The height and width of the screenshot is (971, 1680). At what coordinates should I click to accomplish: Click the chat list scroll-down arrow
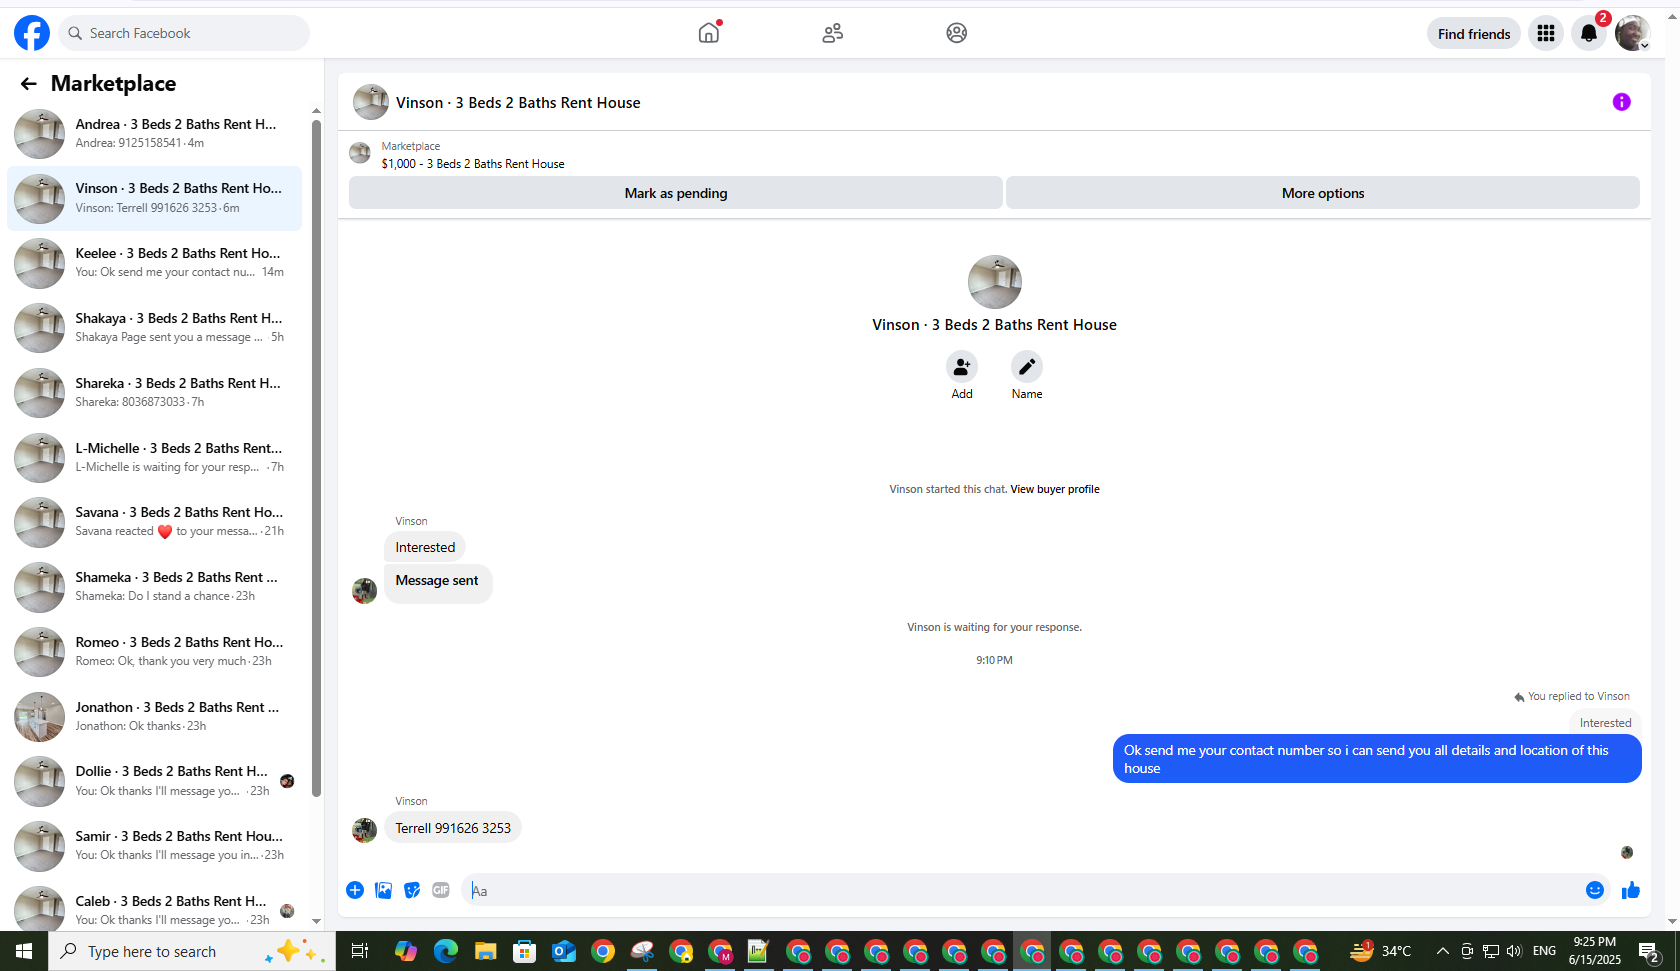point(316,921)
